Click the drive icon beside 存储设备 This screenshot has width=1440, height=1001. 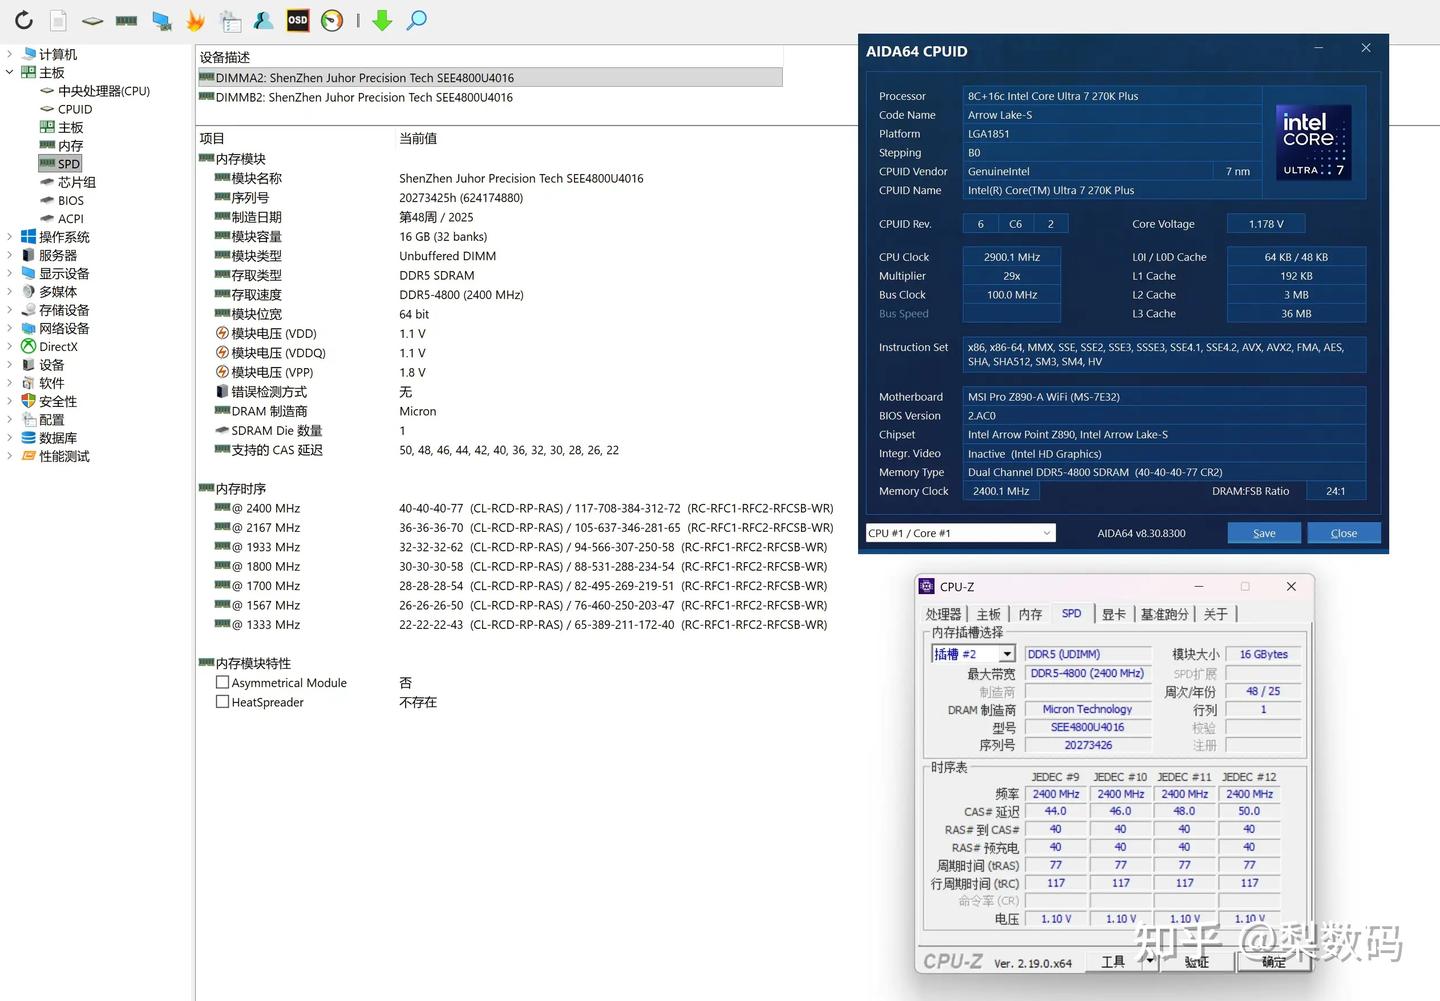click(29, 310)
